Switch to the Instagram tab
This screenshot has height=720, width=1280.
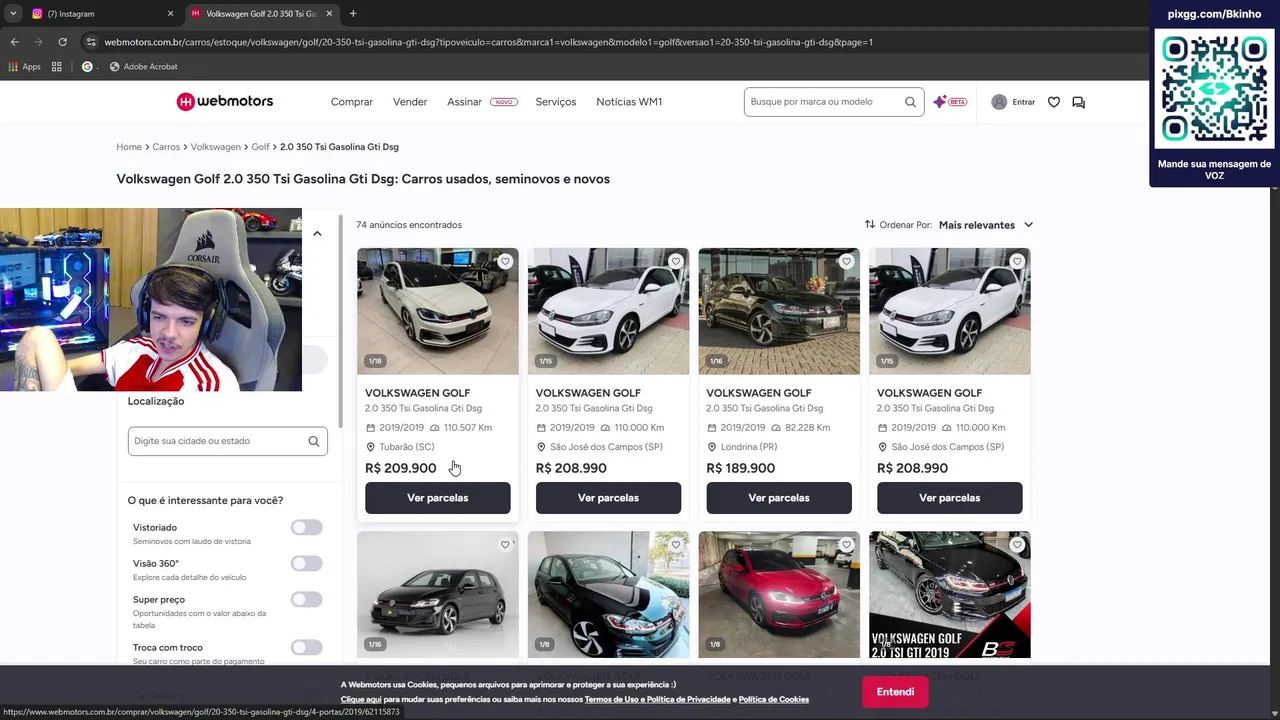[100, 14]
